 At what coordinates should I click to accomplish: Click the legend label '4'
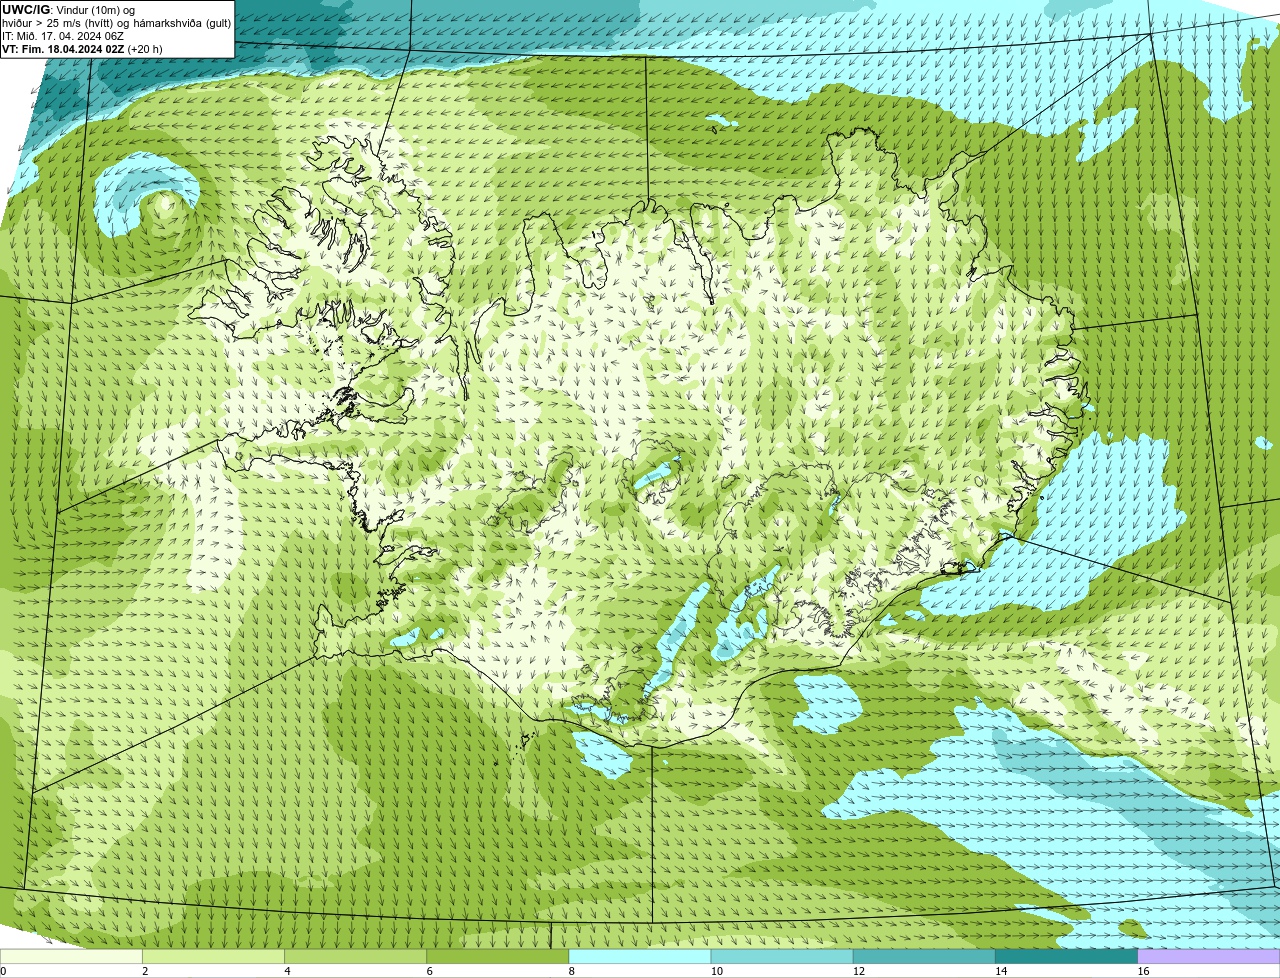pyautogui.click(x=287, y=971)
